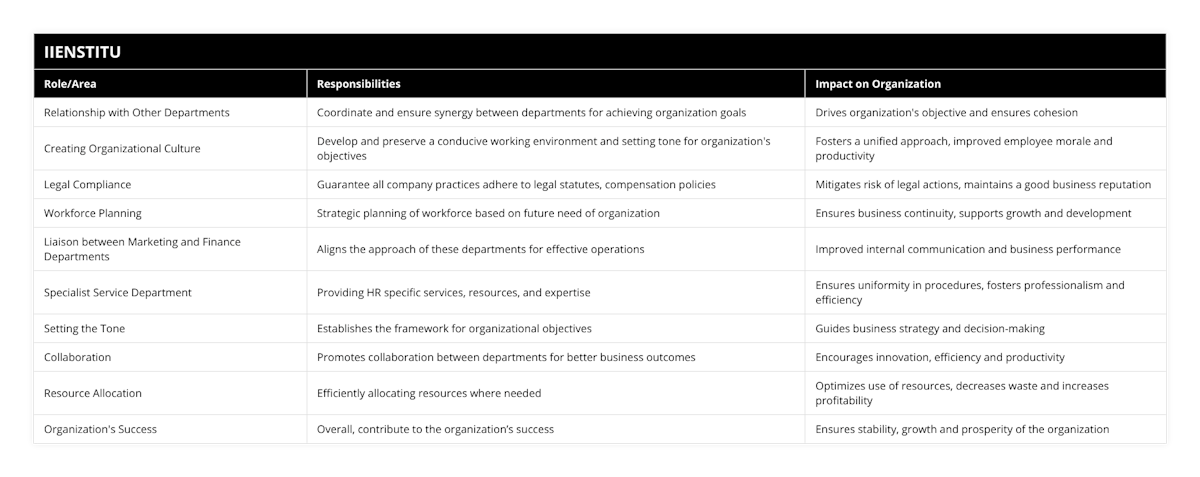Click 'Providing HR specific services' responsibility cell

(x=454, y=293)
